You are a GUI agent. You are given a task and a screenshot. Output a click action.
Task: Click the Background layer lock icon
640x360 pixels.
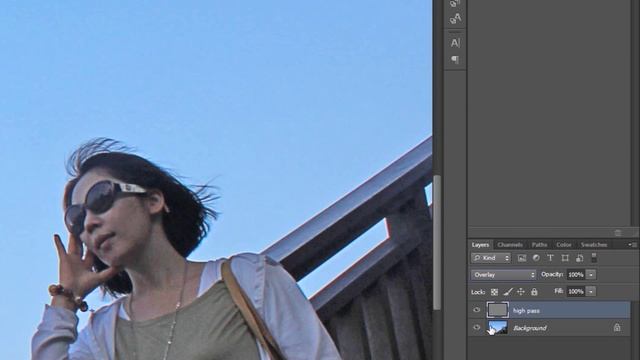[617, 327]
